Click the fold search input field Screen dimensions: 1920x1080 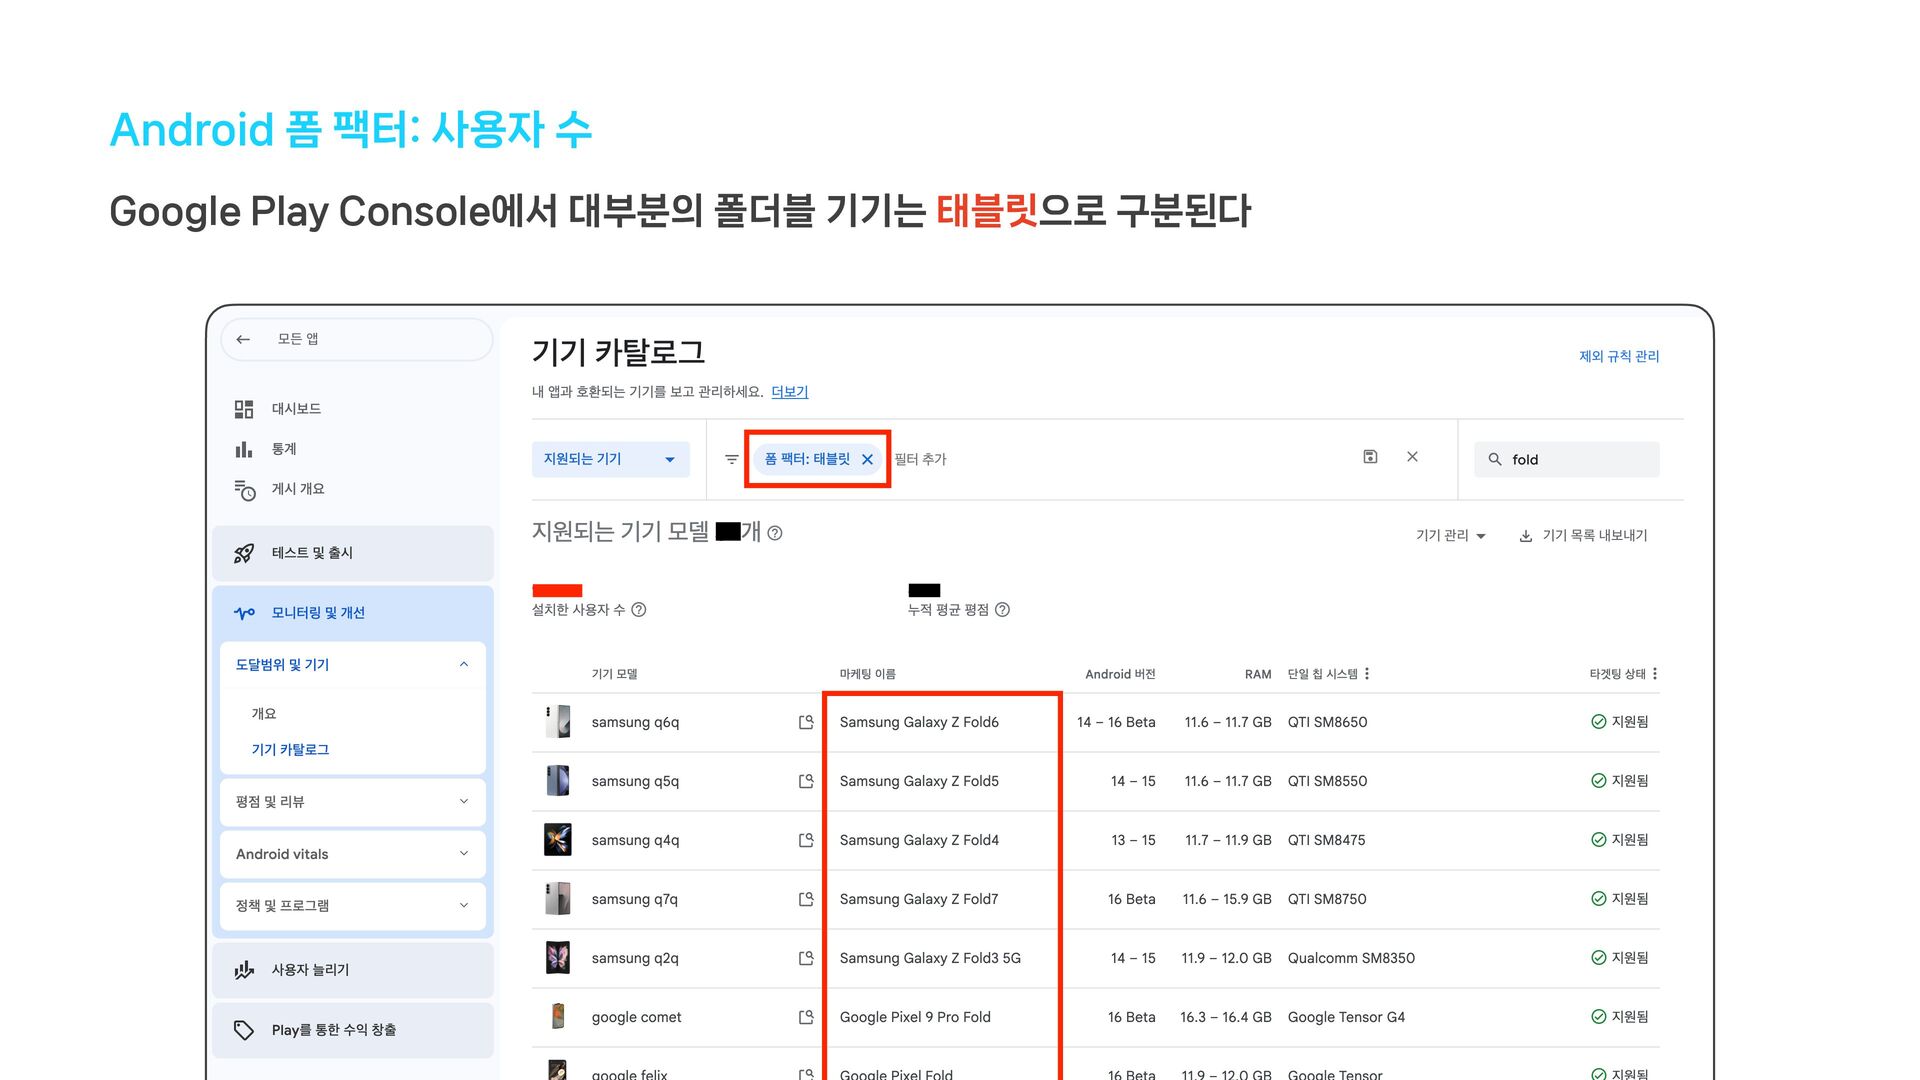[1580, 460]
